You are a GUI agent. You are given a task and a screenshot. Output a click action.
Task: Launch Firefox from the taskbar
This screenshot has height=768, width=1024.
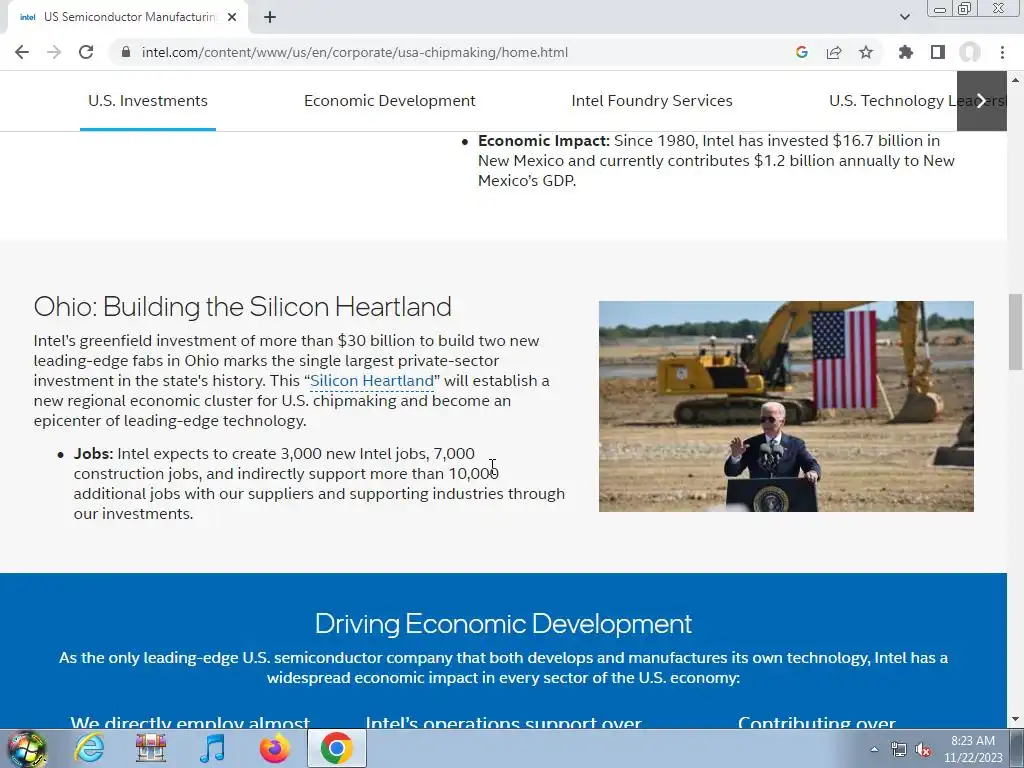pos(274,748)
